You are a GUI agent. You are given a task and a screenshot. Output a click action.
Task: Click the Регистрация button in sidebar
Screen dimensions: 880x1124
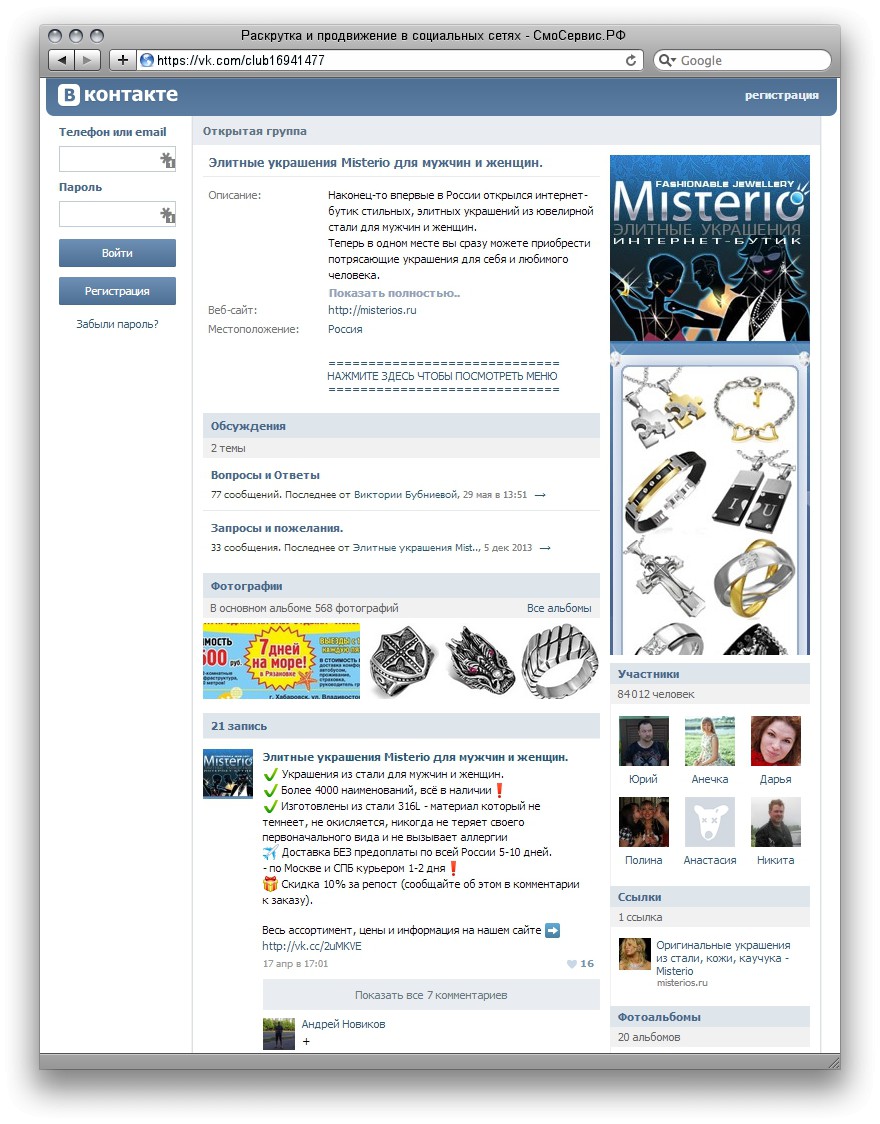point(117,291)
